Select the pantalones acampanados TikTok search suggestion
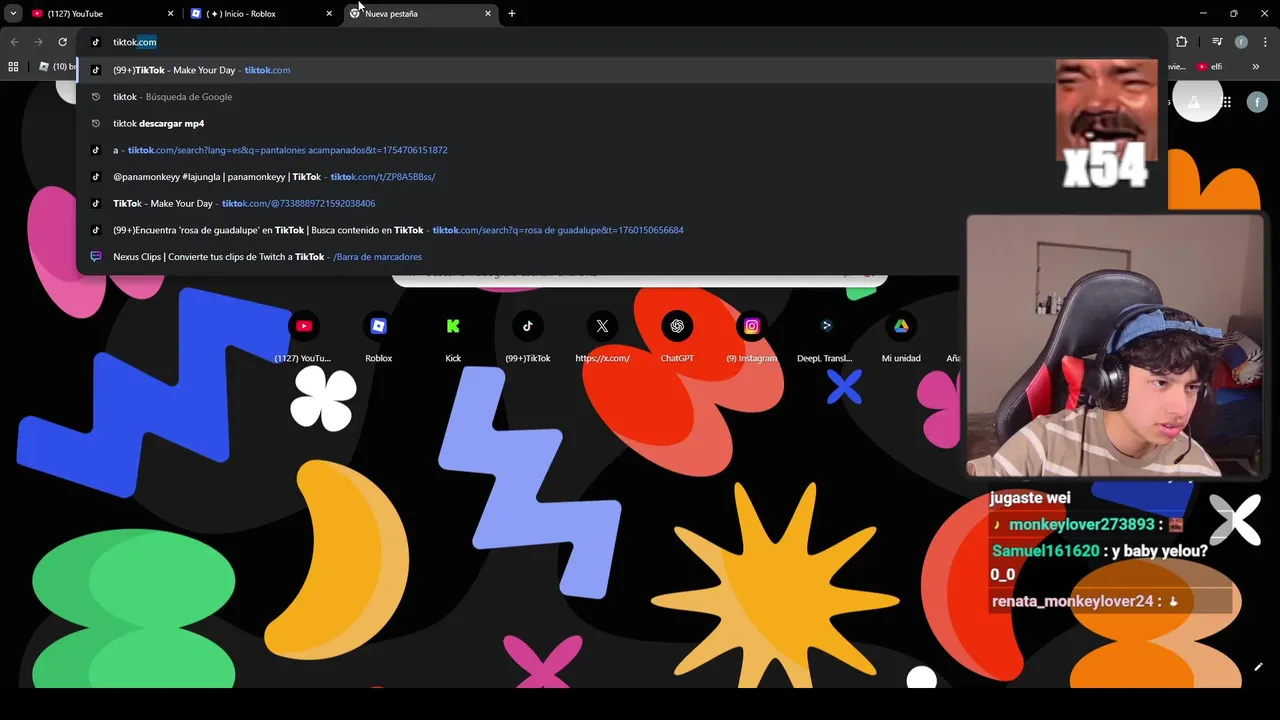Image resolution: width=1280 pixels, height=720 pixels. point(620,150)
